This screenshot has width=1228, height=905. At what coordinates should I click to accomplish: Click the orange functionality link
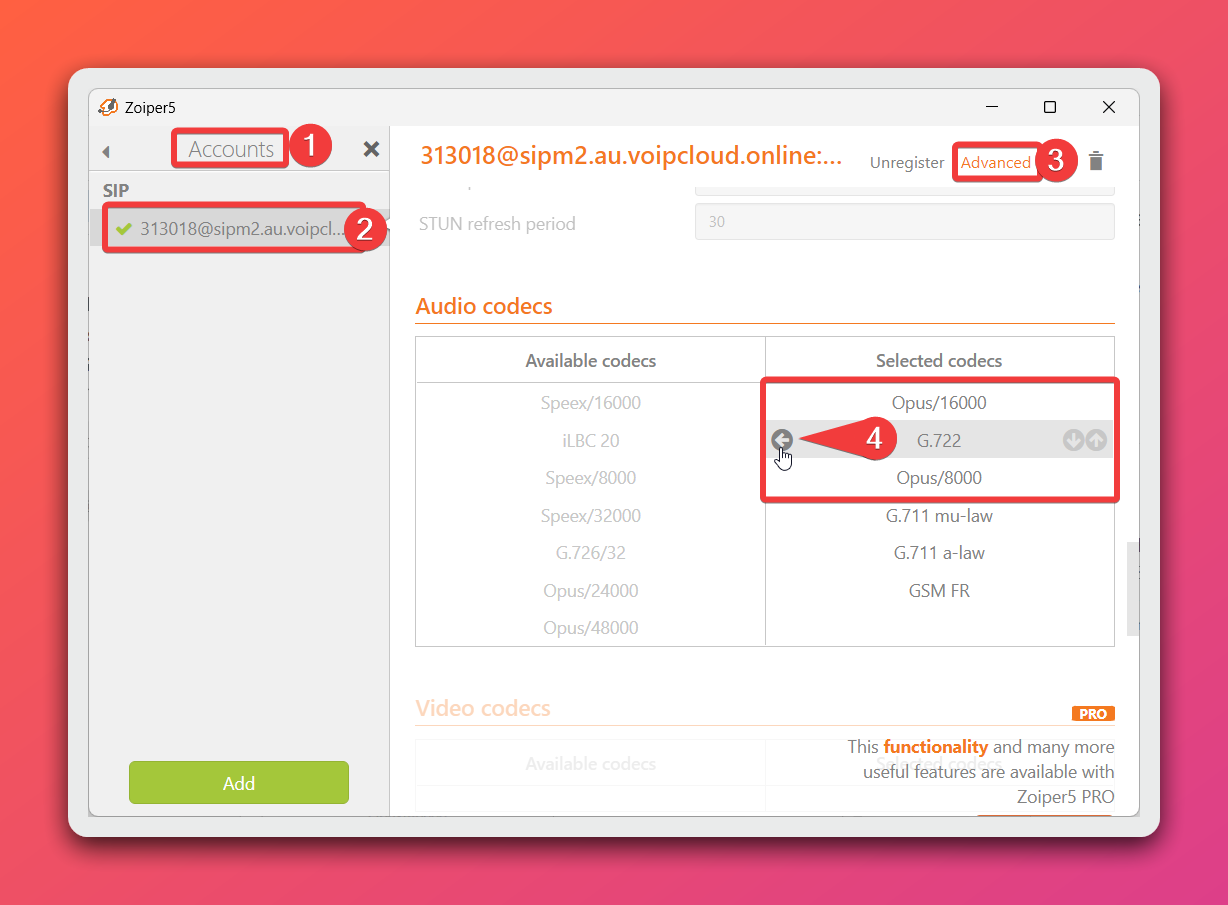pos(935,747)
